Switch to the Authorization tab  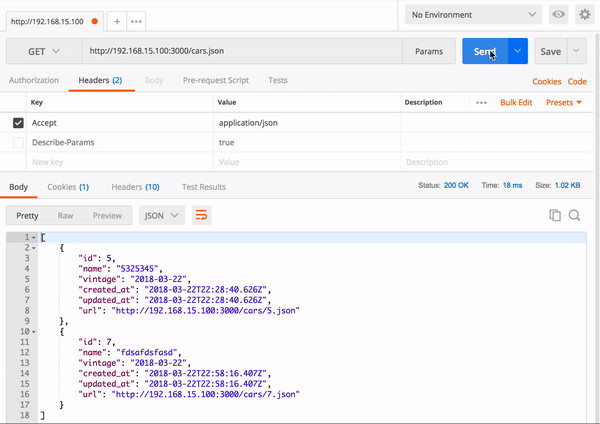click(34, 80)
